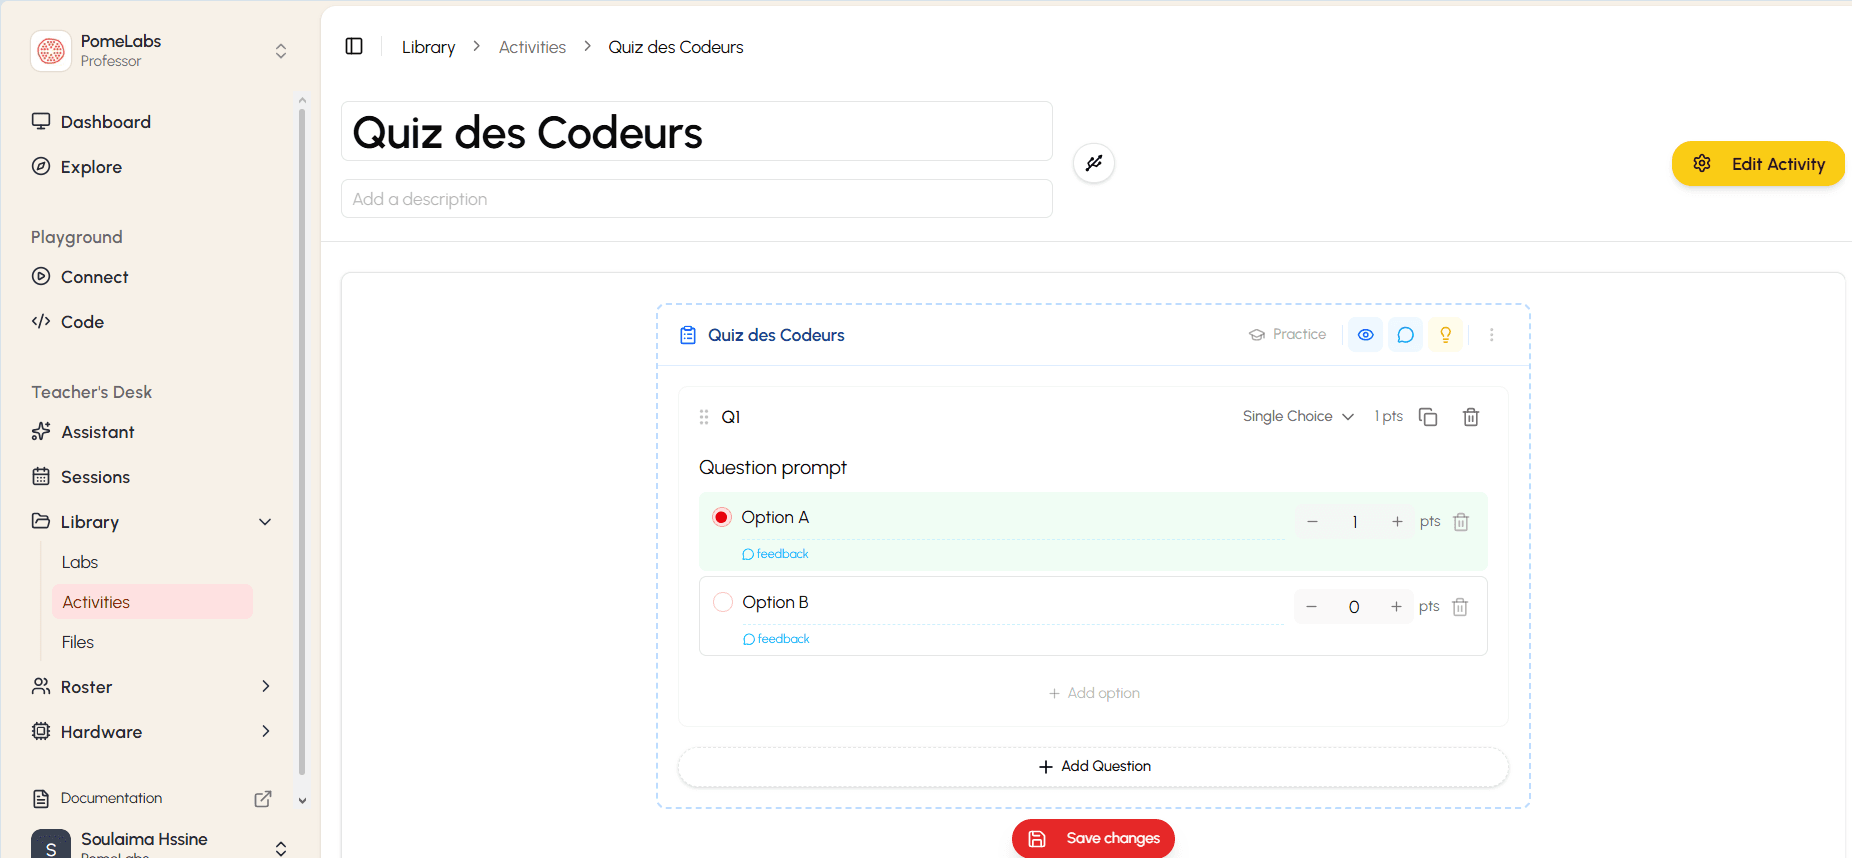Image resolution: width=1852 pixels, height=858 pixels.
Task: Open the Single Choice question type dropdown
Action: click(x=1298, y=416)
